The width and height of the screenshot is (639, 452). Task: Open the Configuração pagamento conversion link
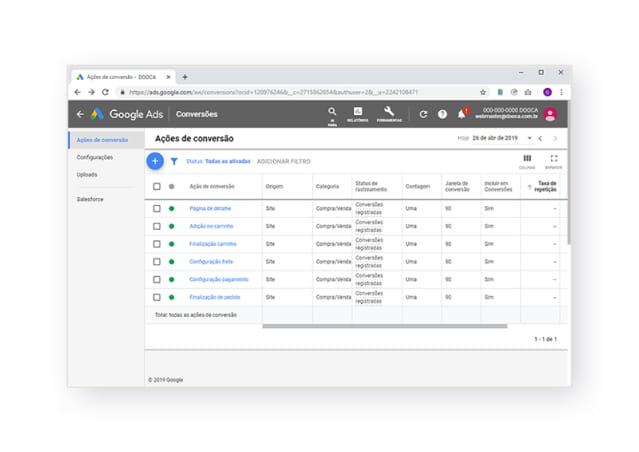tap(218, 279)
